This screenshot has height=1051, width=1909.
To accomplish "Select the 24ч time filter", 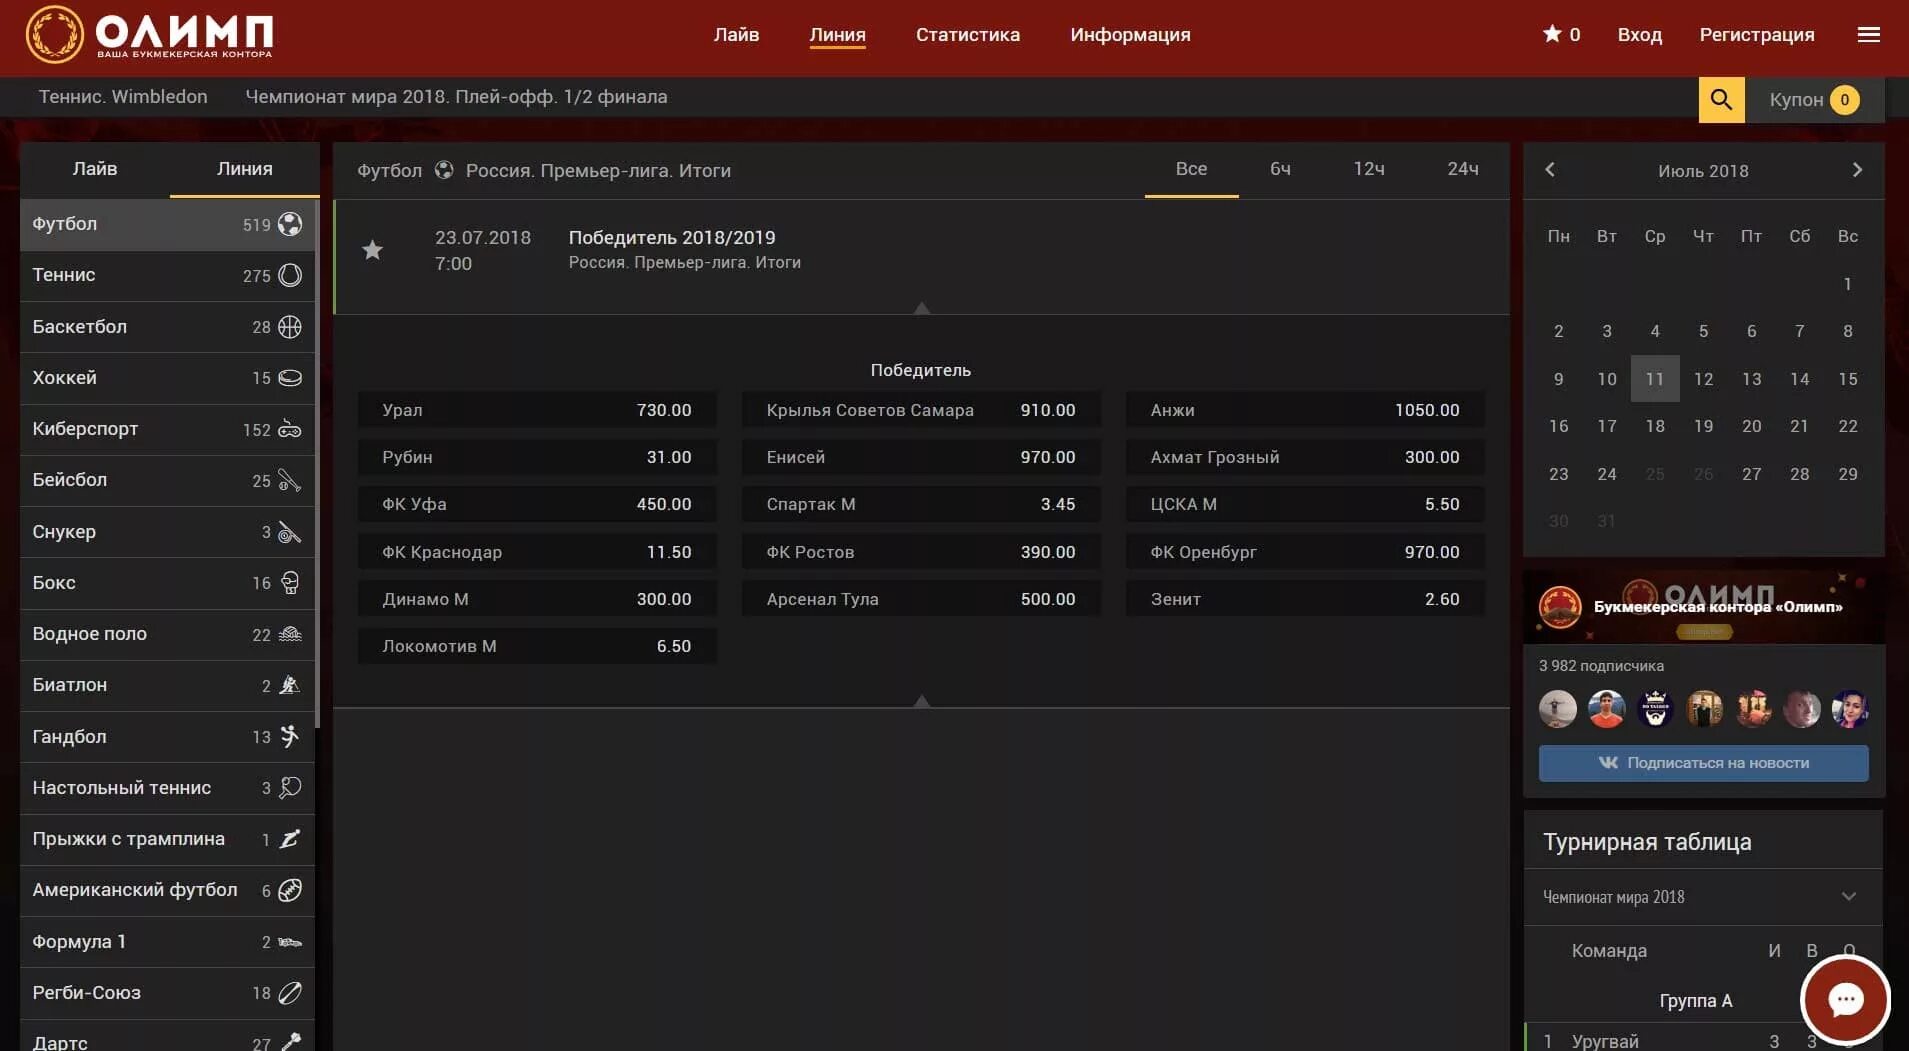I will [1463, 169].
